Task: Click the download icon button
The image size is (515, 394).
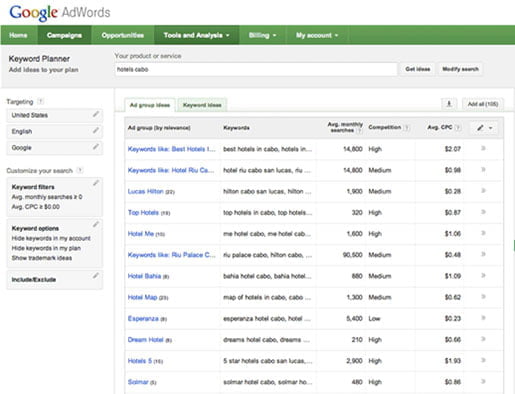Action: pos(449,104)
